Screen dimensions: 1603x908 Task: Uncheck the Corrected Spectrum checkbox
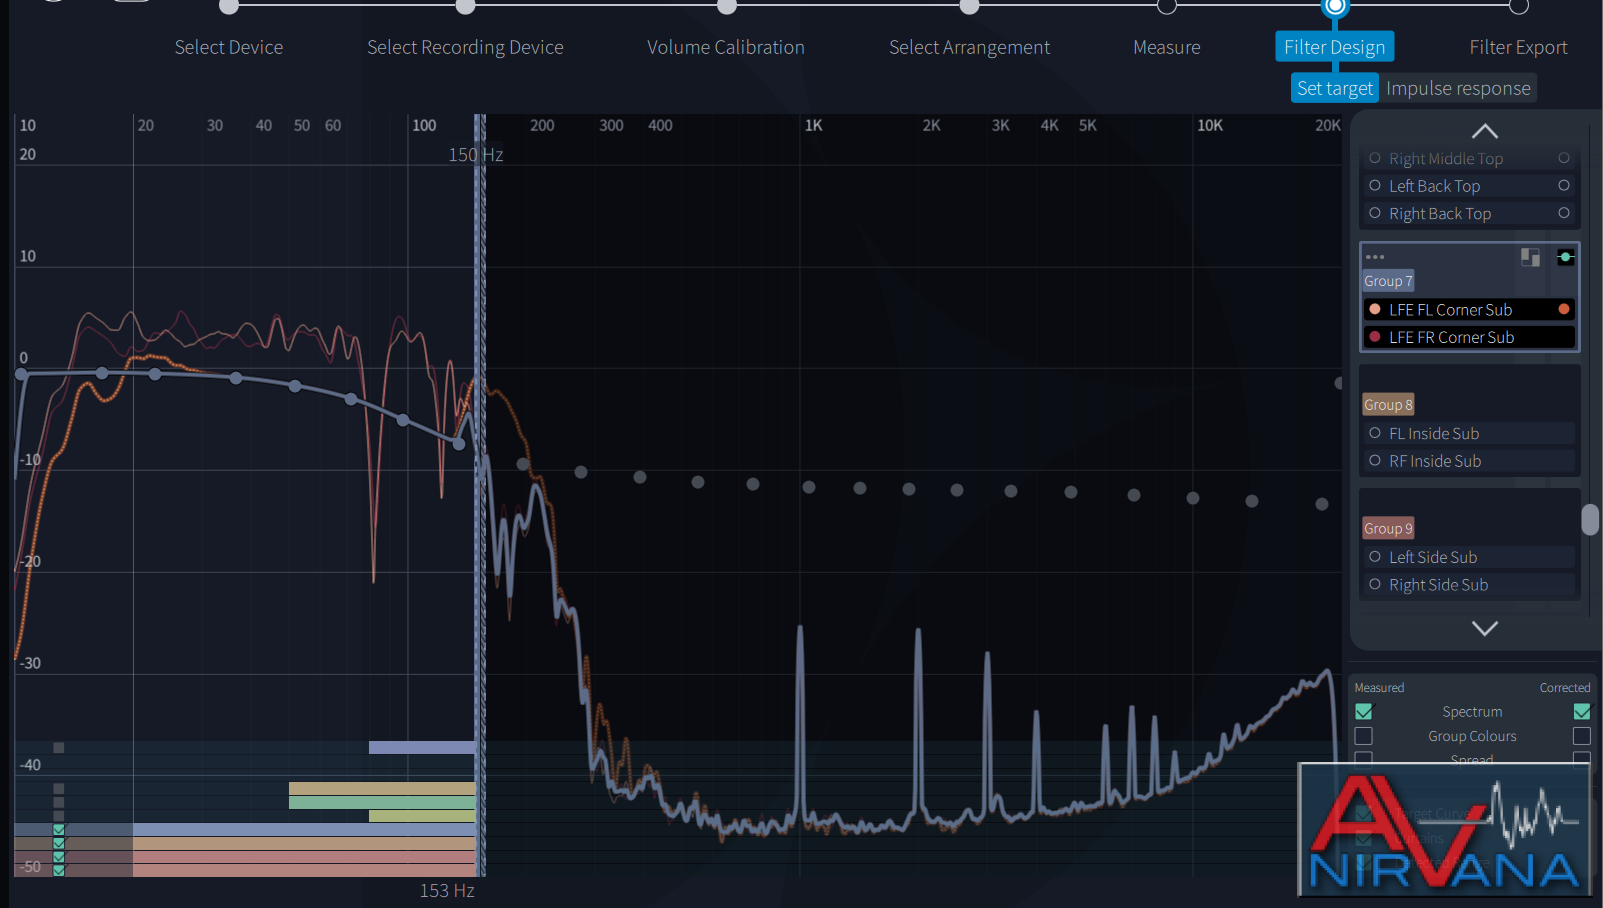pyautogui.click(x=1581, y=711)
